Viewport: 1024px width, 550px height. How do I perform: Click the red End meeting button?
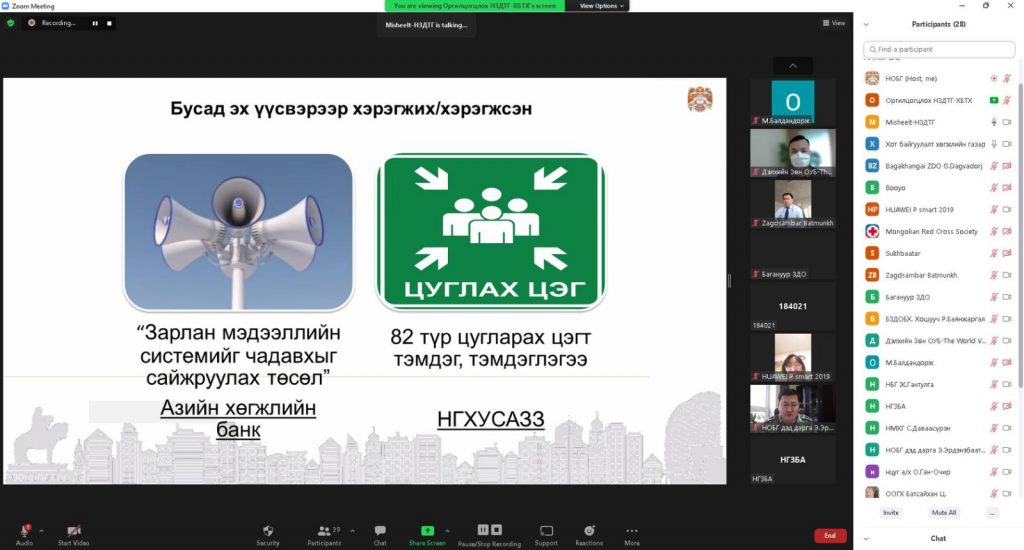pyautogui.click(x=829, y=536)
